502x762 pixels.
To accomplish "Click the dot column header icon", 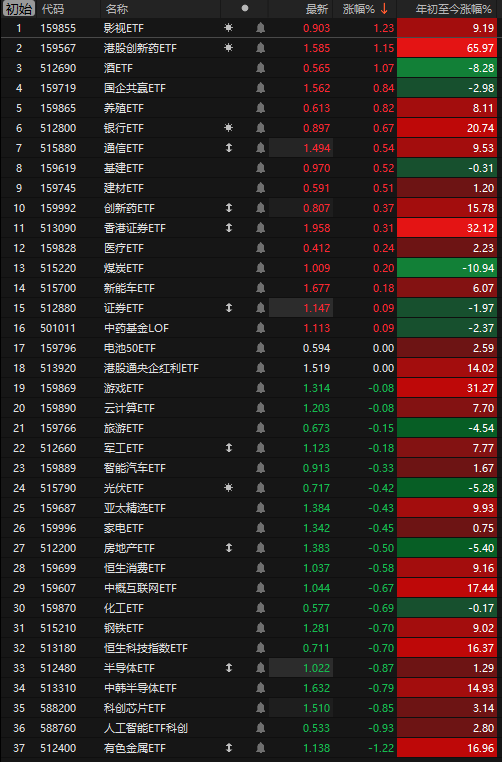I will (244, 8).
